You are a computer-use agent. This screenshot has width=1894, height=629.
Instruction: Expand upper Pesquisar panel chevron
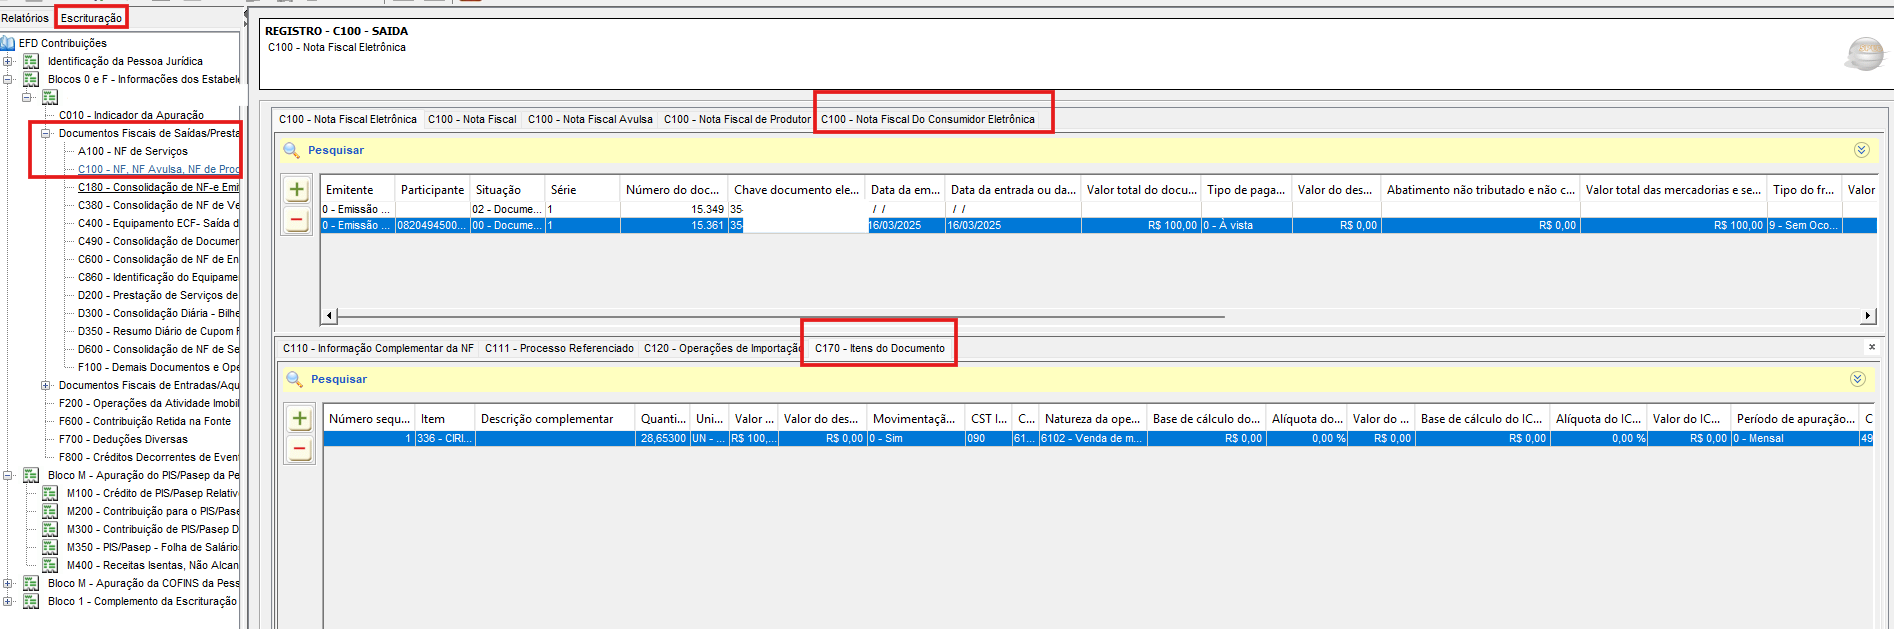(x=1861, y=150)
